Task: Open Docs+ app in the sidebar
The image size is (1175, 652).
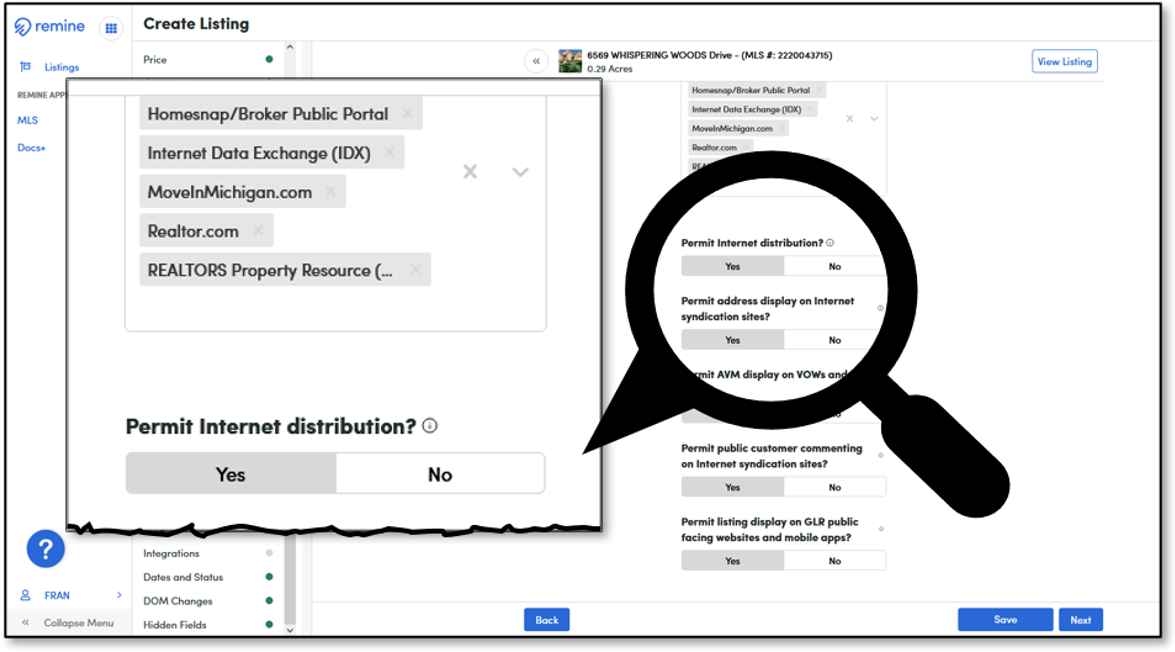Action: click(x=31, y=148)
